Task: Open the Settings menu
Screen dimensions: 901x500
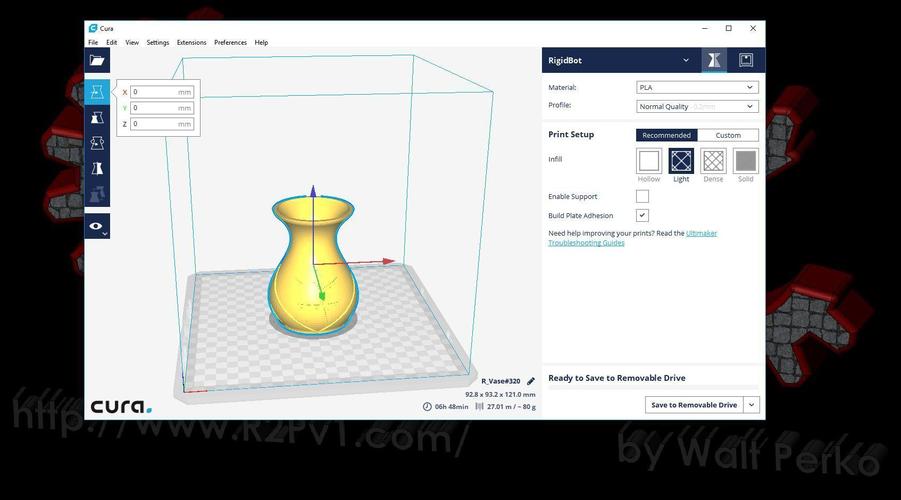Action: click(157, 43)
